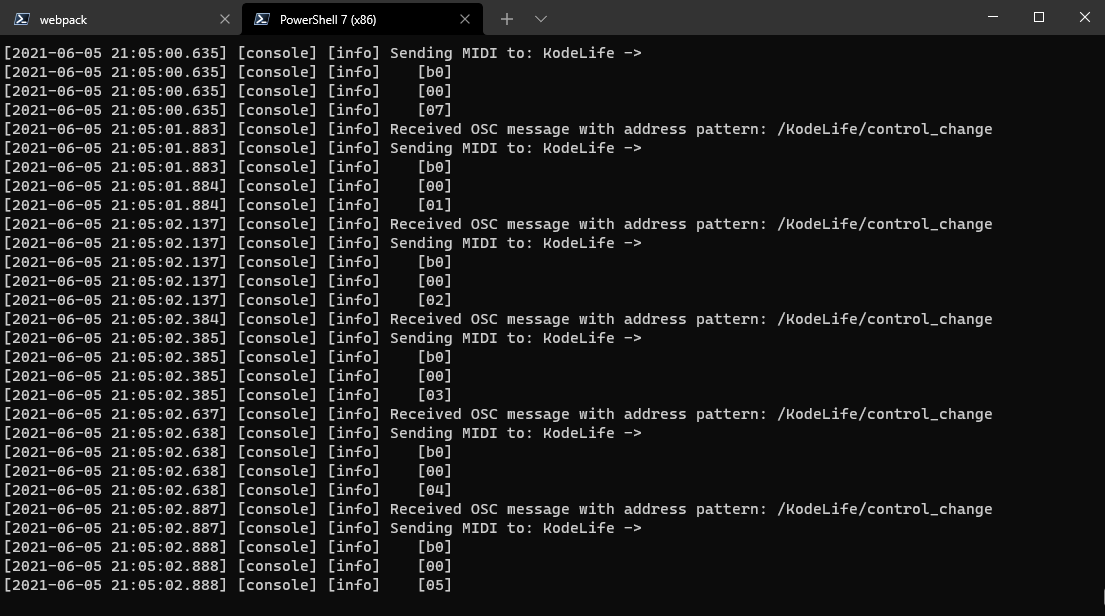Click the [00] line at 21:05:02.888
Viewport: 1105px width, 616px height.
tap(228, 566)
